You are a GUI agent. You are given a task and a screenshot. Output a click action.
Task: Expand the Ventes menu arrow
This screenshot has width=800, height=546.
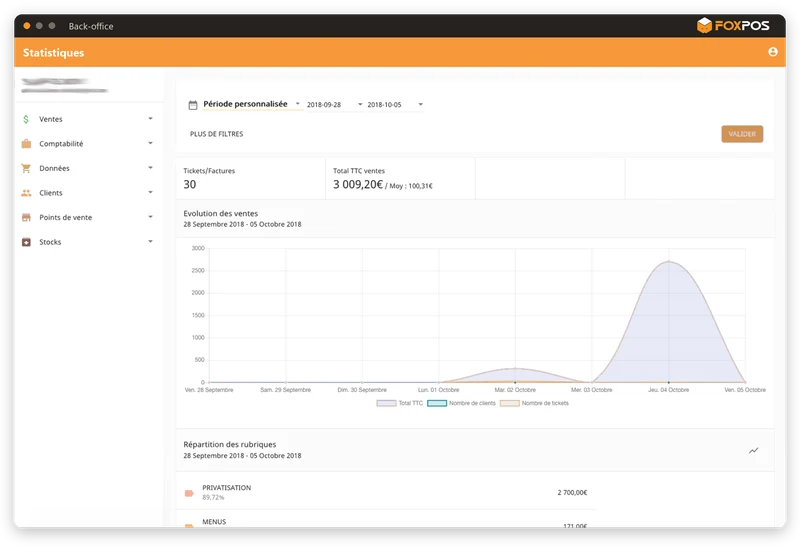(x=151, y=118)
